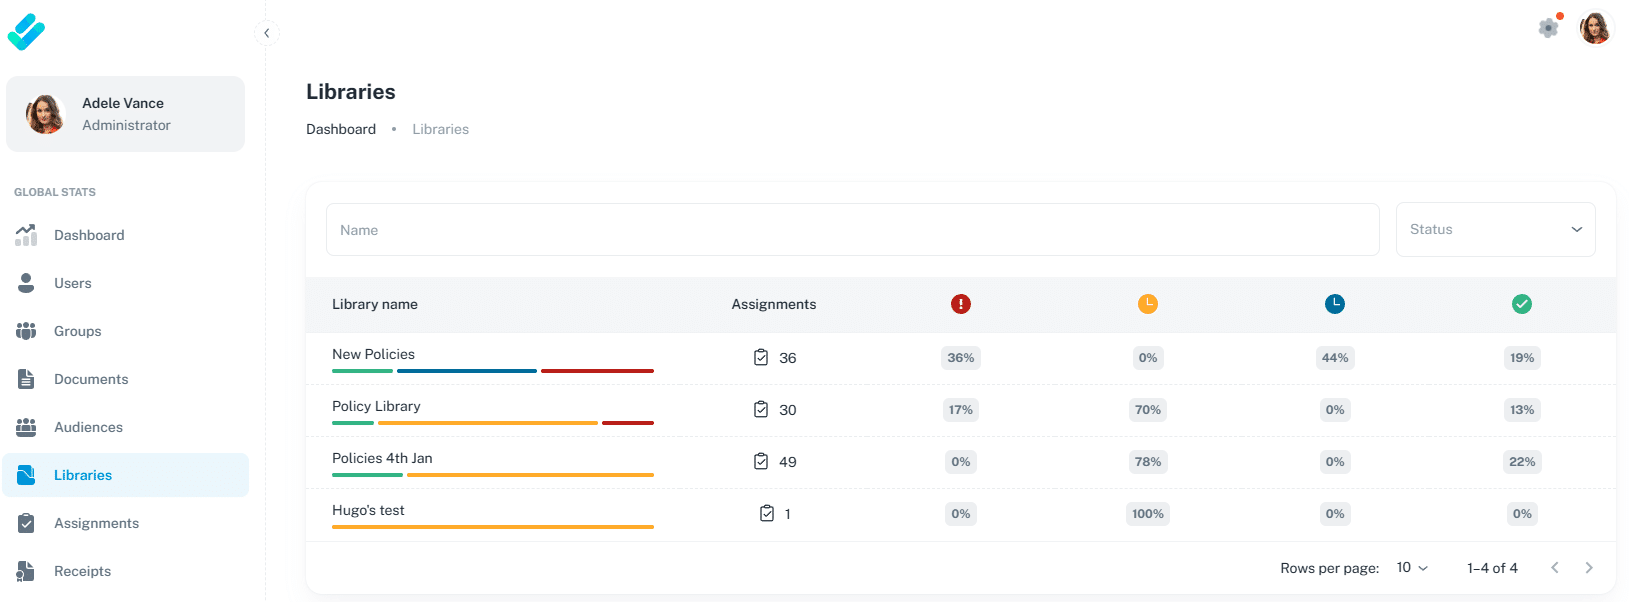This screenshot has height=602, width=1629.
Task: Open settings gear with notification dot
Action: tap(1549, 27)
